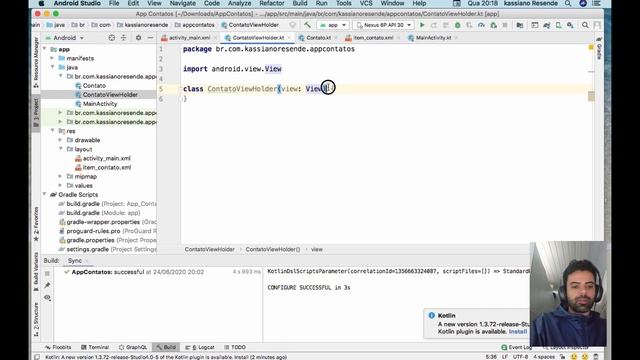Toggle the Build Variants side tab
The height and width of the screenshot is (360, 640).
click(x=36, y=271)
